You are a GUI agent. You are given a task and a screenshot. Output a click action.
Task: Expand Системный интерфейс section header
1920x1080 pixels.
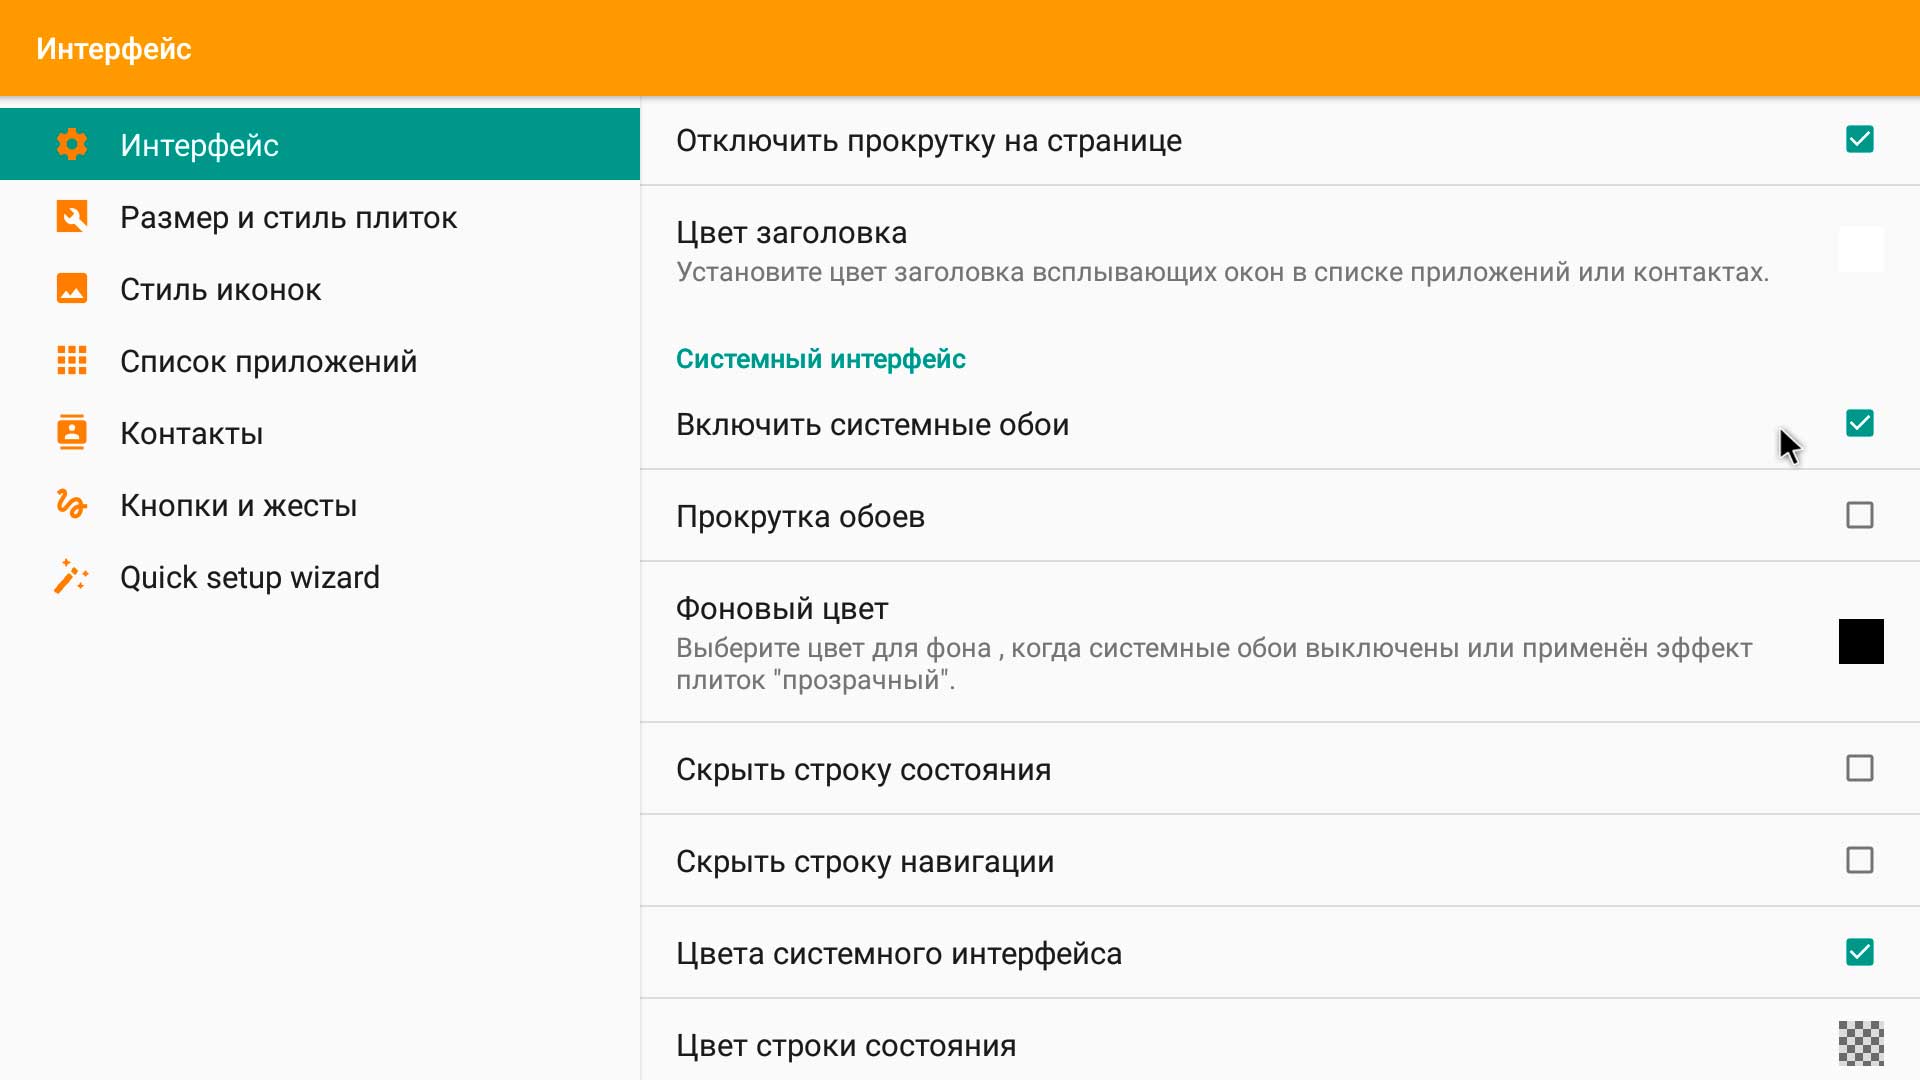(820, 357)
